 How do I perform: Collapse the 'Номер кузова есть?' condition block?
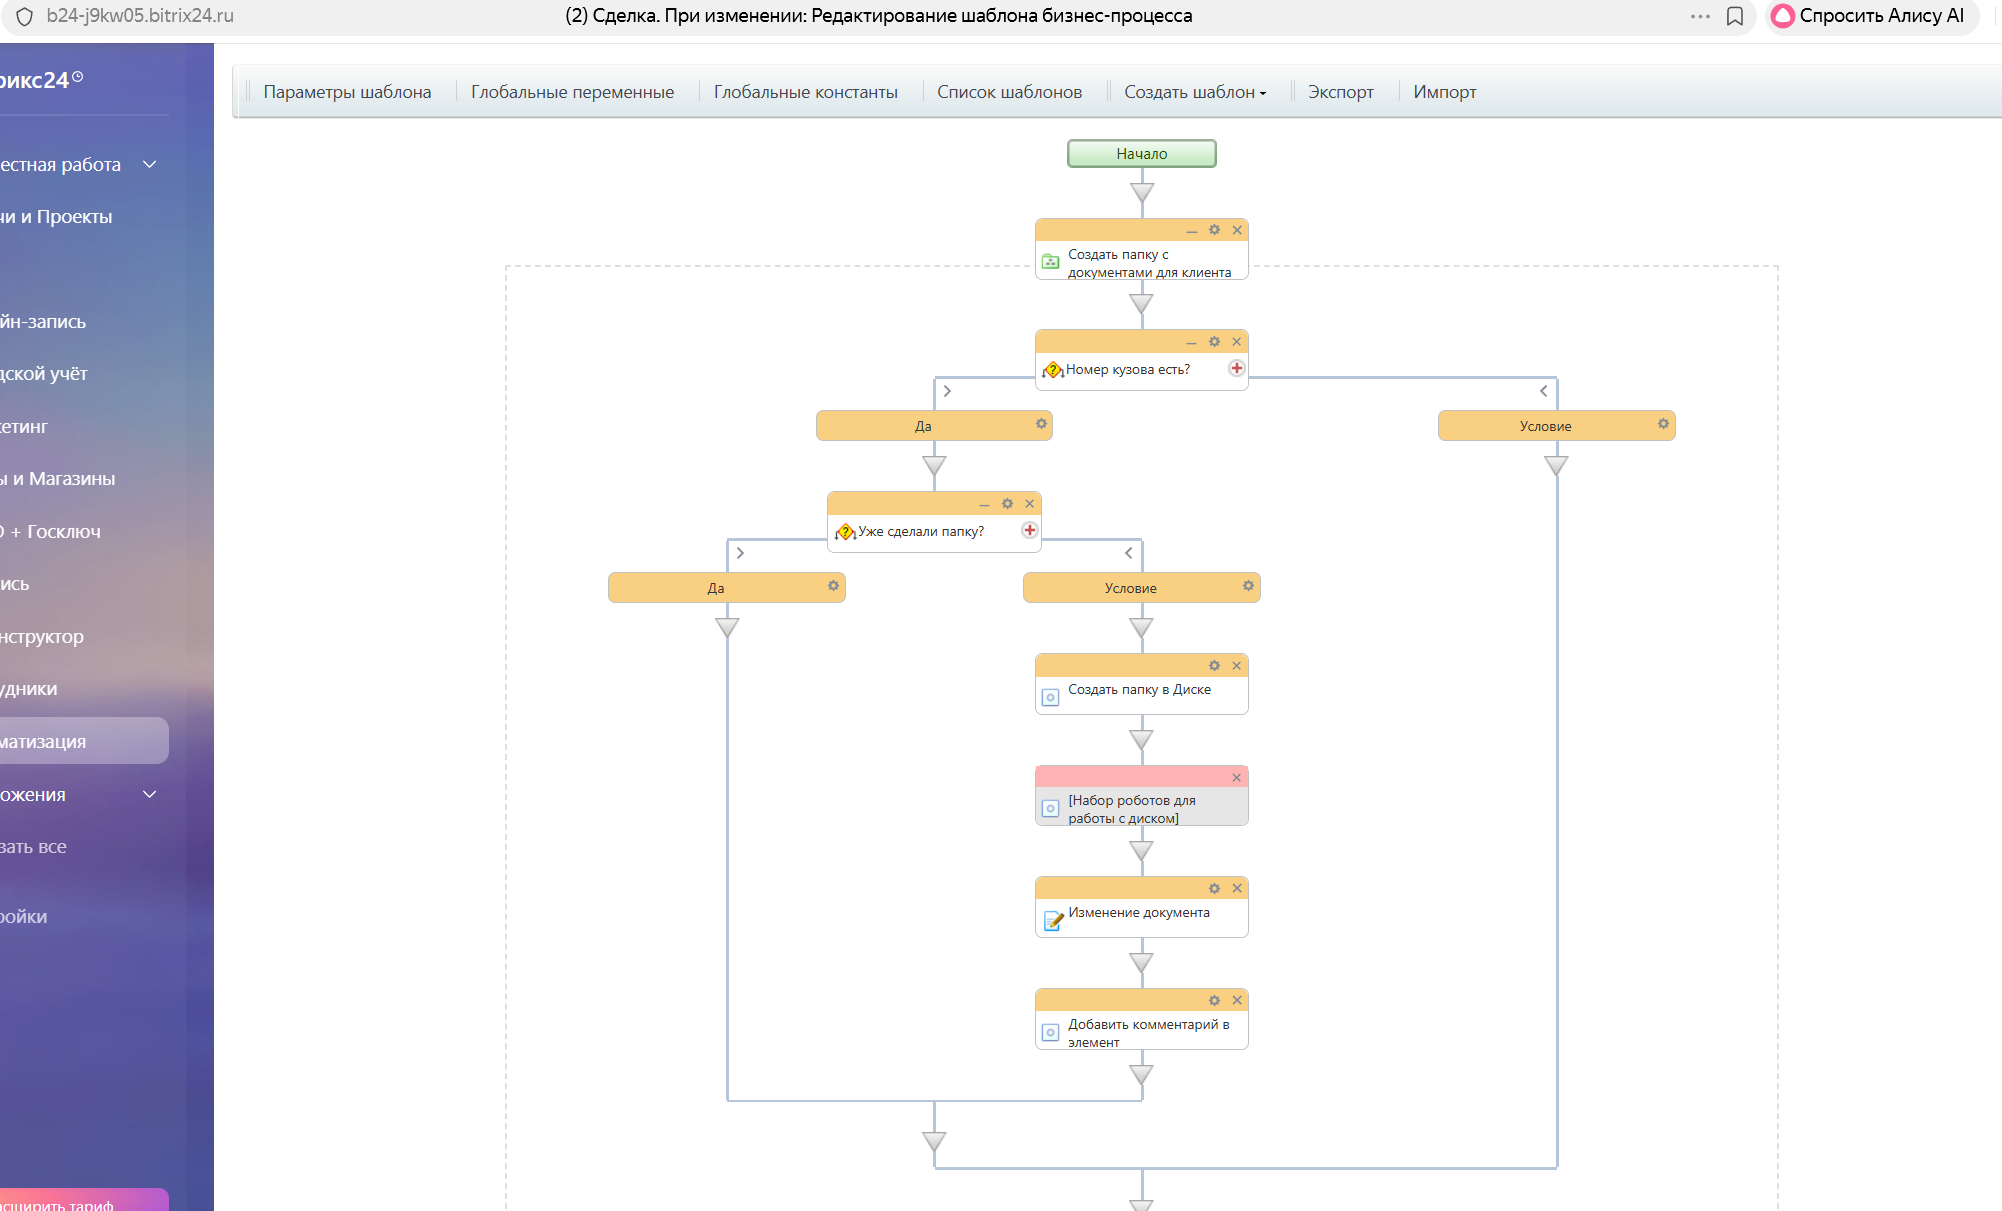click(x=1191, y=343)
